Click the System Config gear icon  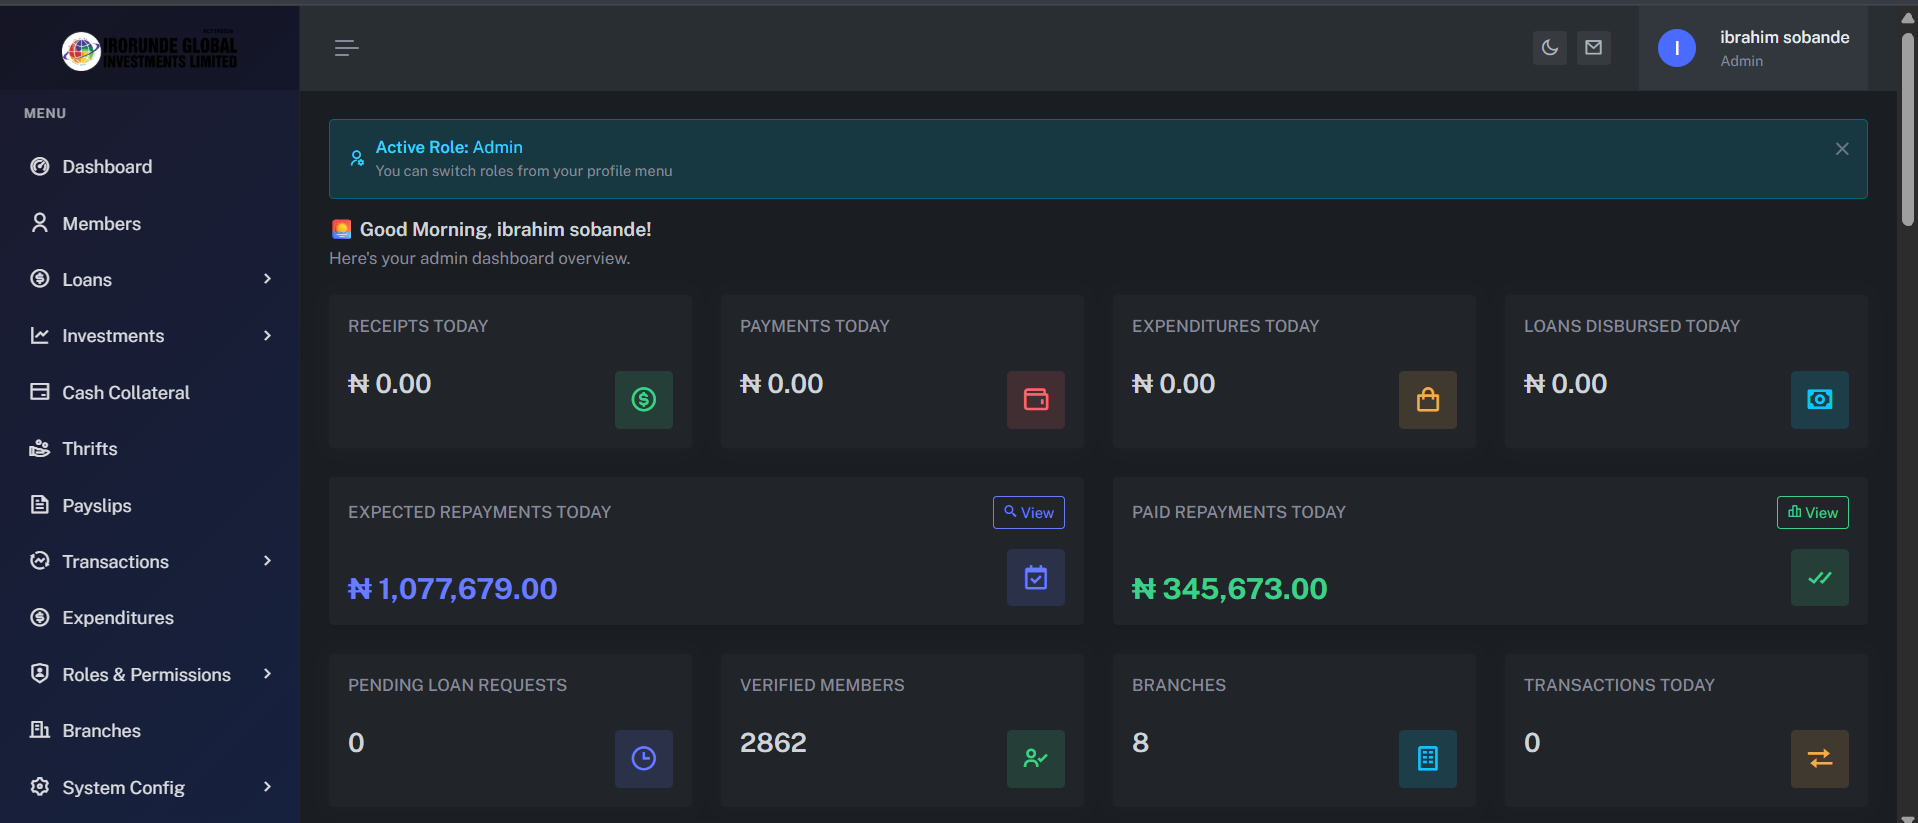click(x=40, y=786)
